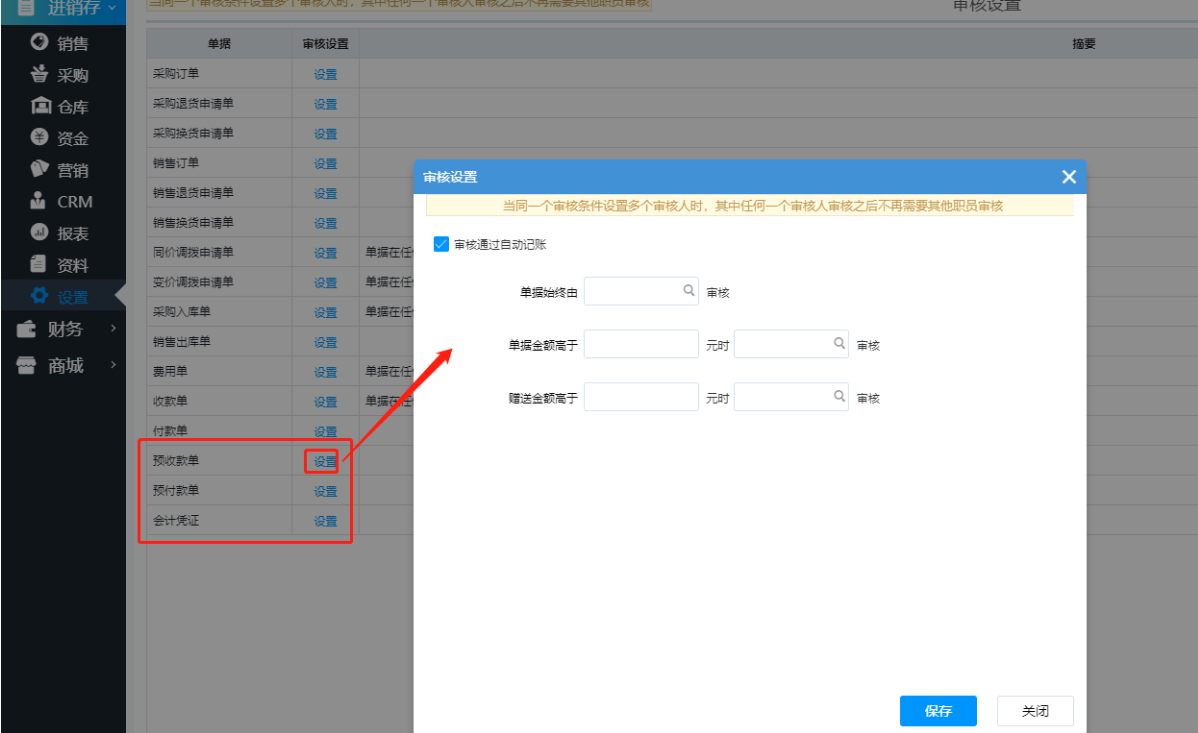Expand the 商城 sidebar section
This screenshot has height=733, width=1198.
(x=113, y=365)
